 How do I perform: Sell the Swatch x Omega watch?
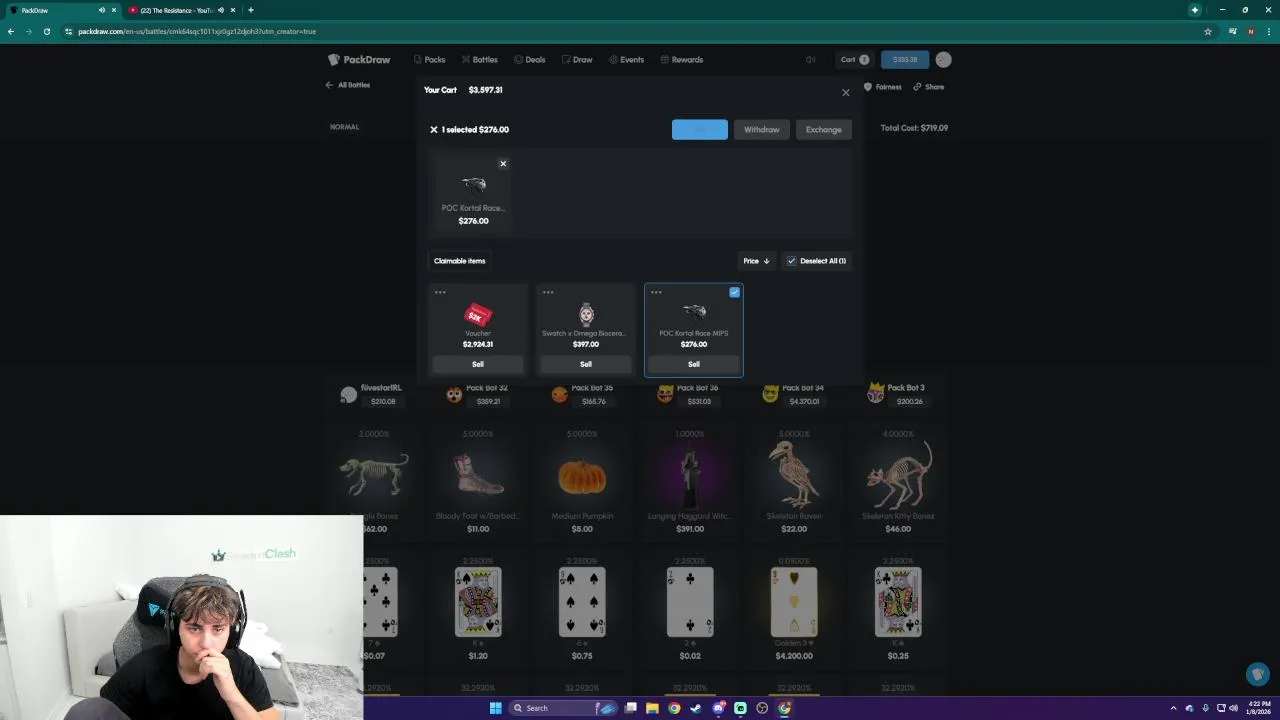point(586,364)
